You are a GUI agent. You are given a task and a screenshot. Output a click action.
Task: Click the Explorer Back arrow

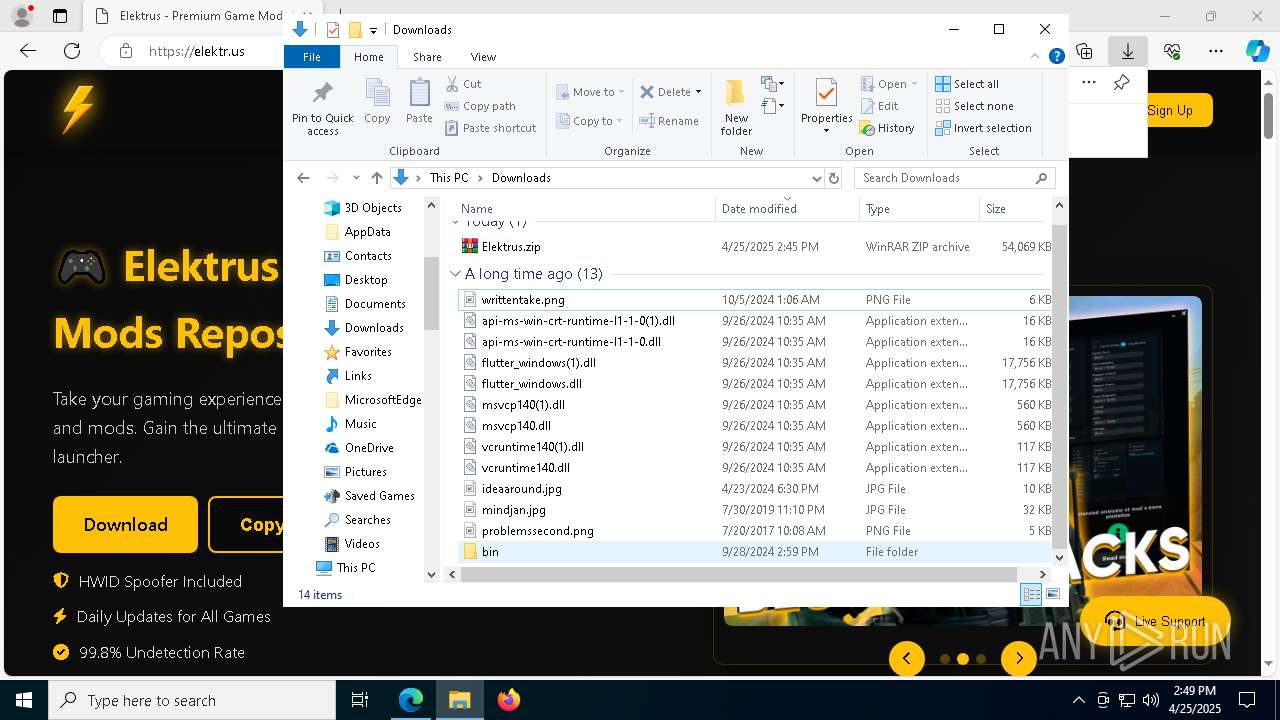[x=303, y=178]
